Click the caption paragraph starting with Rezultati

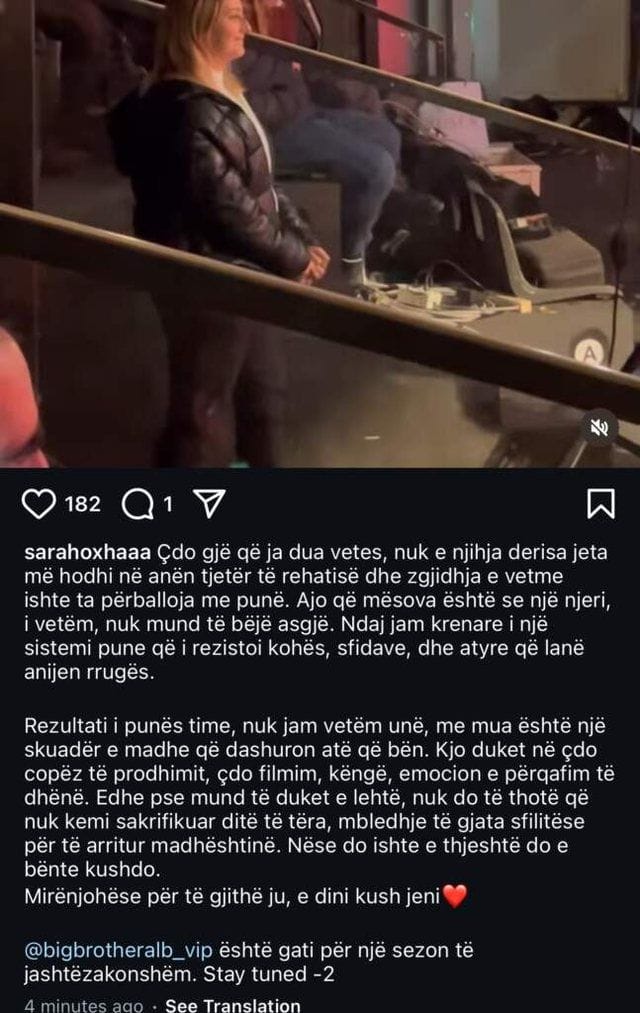coord(319,797)
